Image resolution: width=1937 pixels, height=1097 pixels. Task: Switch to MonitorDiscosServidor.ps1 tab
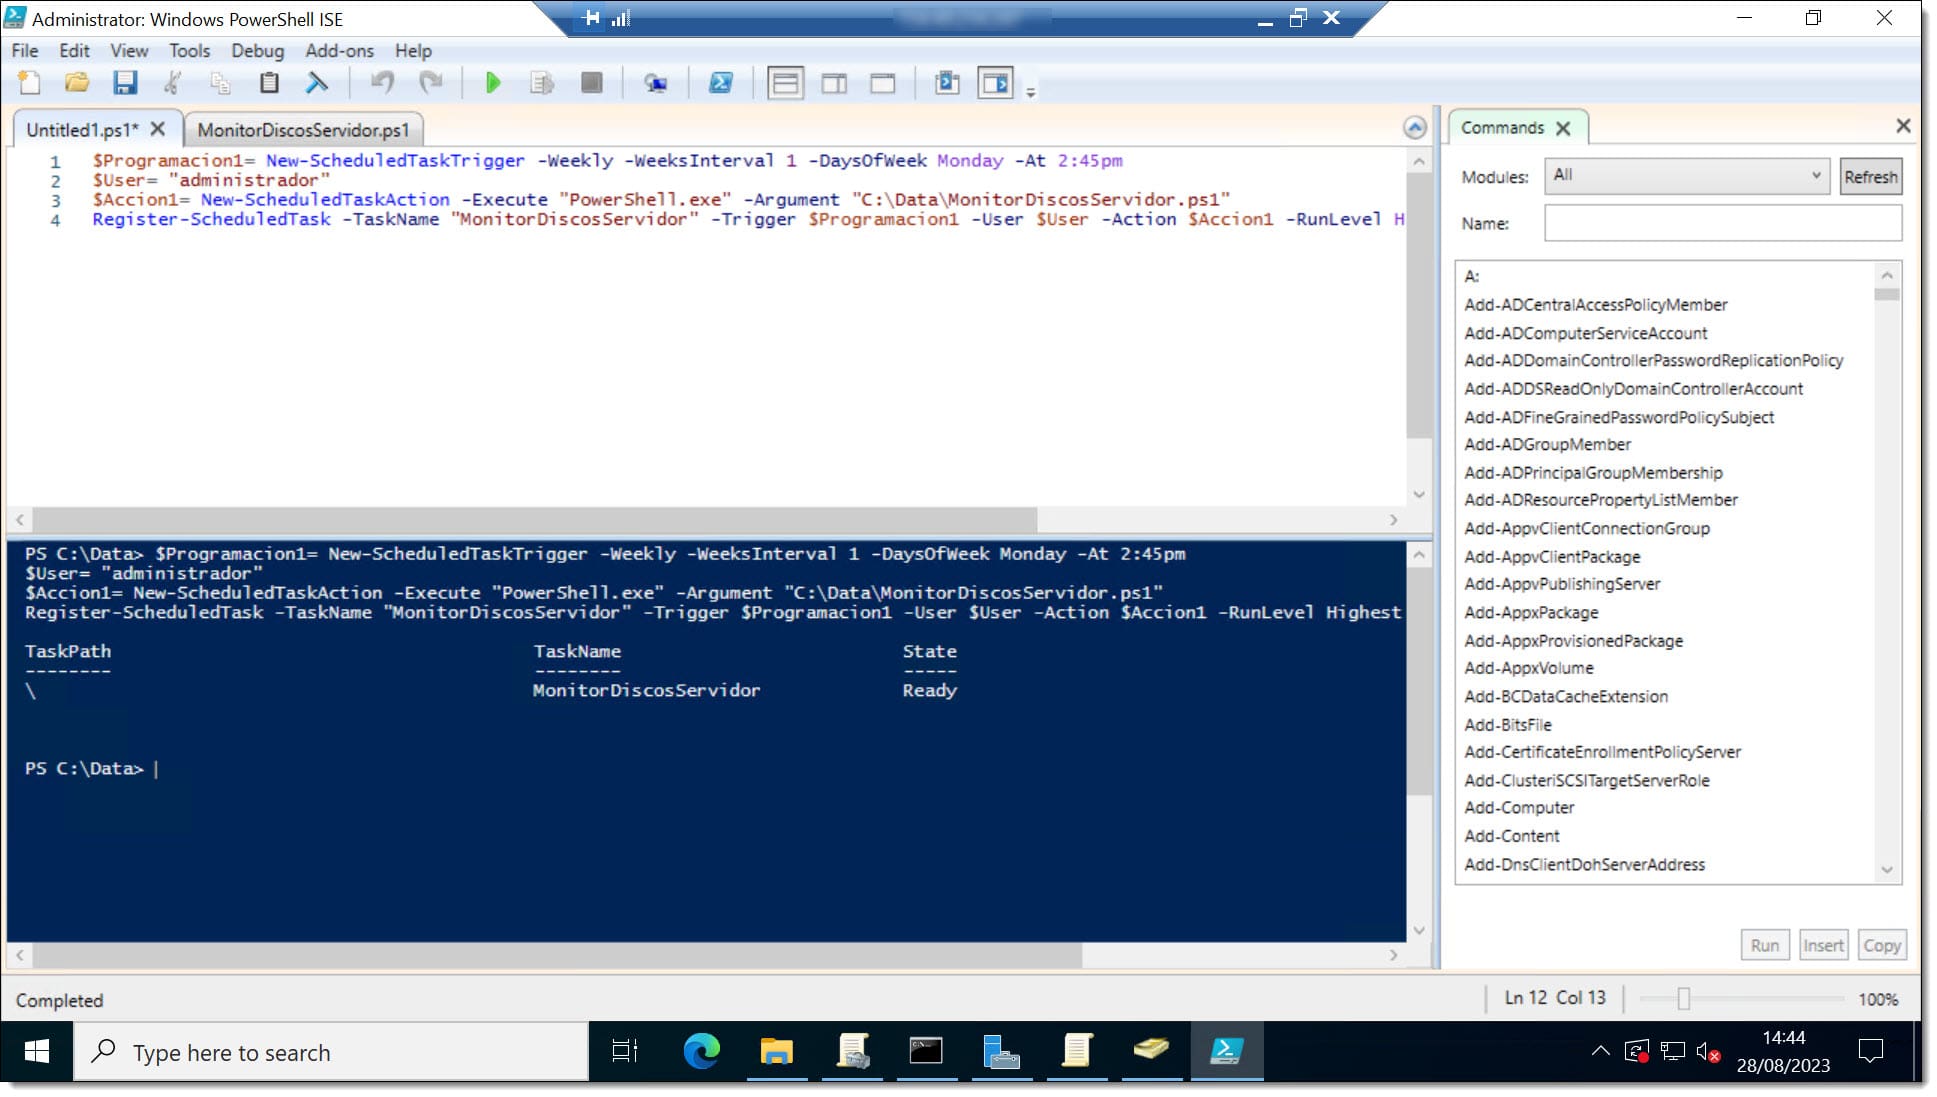click(x=305, y=129)
